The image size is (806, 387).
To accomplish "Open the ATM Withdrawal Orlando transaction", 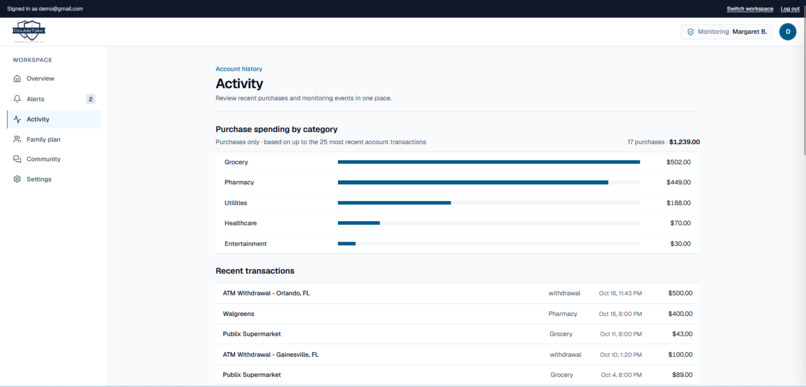I will [457, 293].
